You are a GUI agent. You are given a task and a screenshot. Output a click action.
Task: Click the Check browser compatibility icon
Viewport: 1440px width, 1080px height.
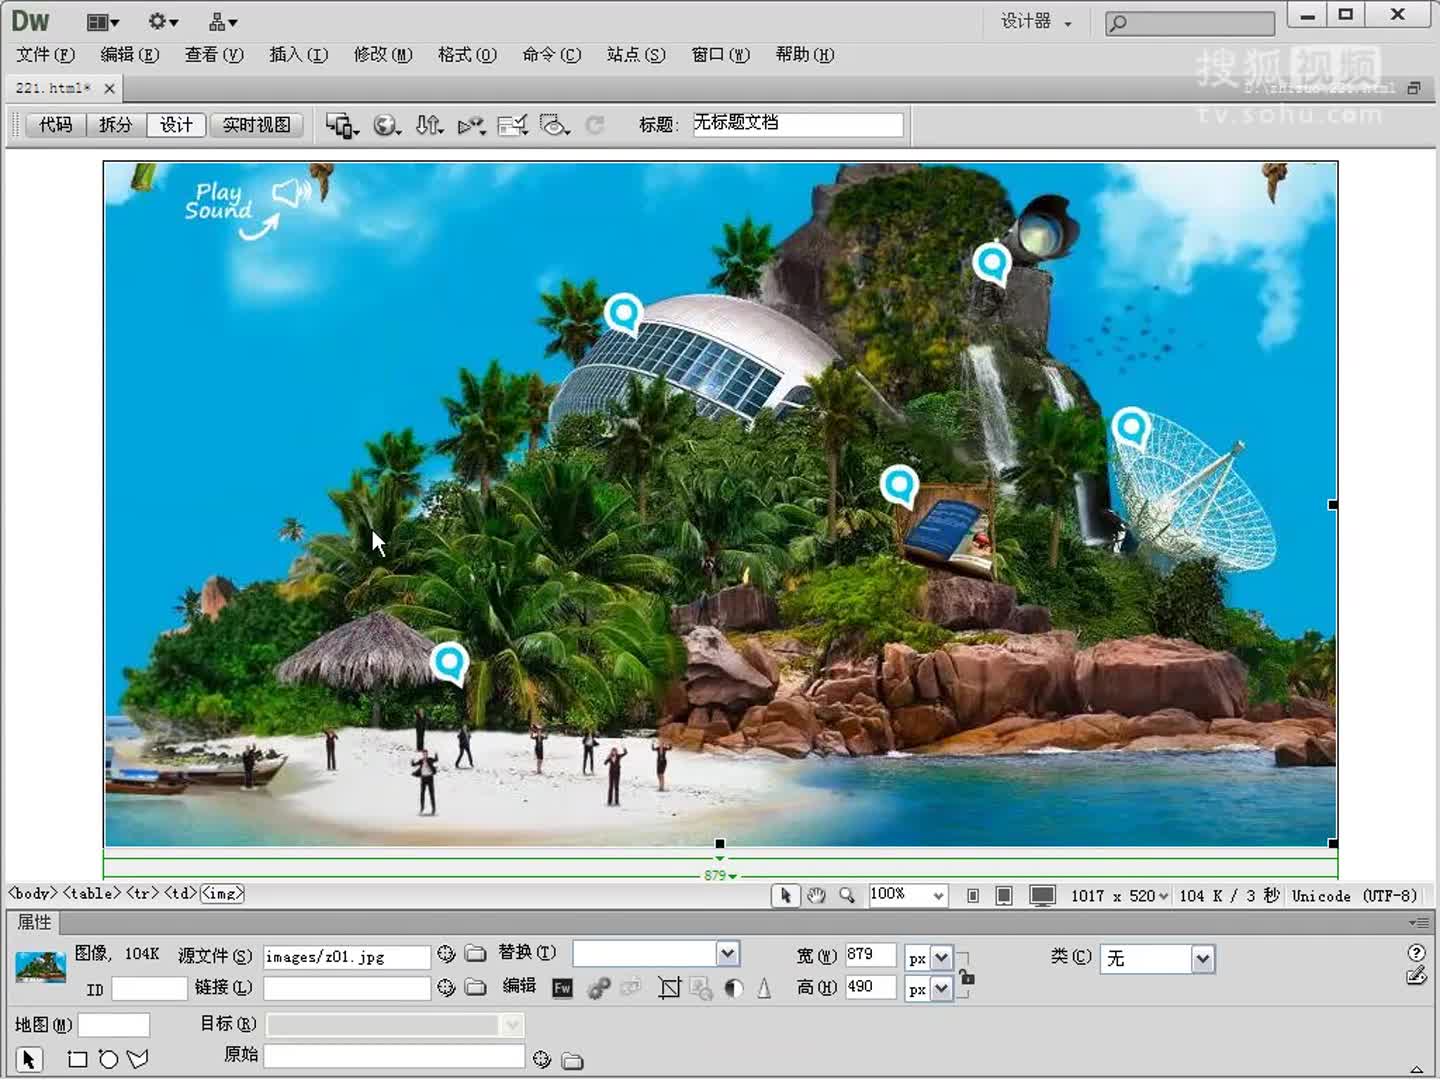[x=513, y=125]
